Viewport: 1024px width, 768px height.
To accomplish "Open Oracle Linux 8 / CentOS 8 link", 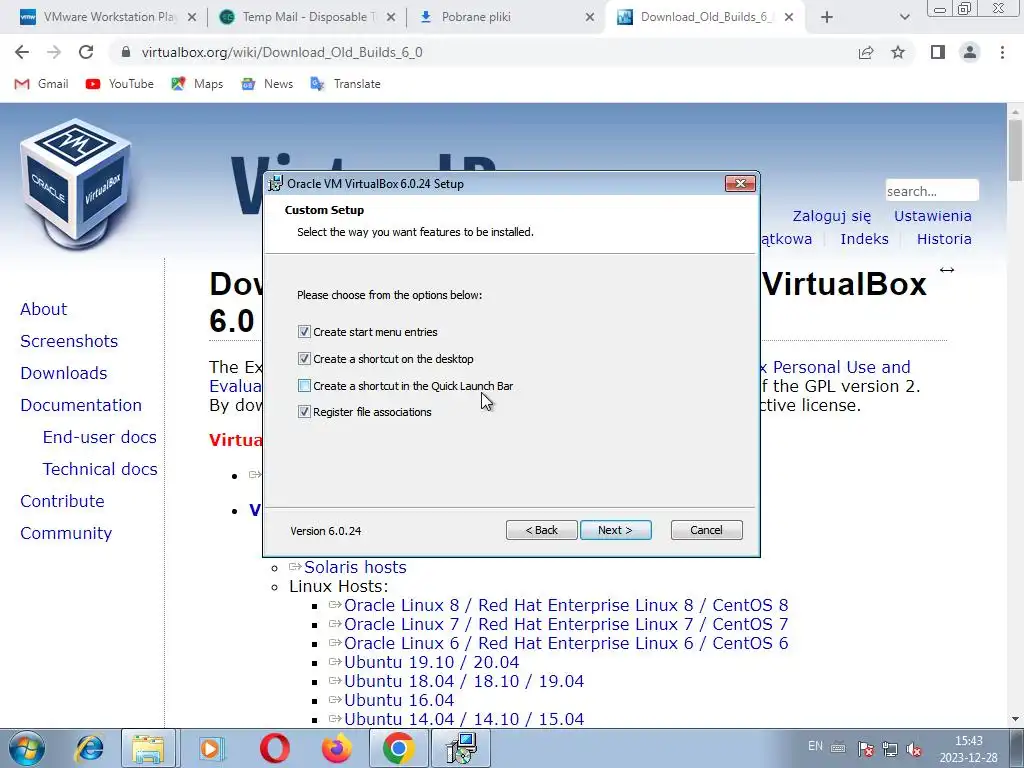I will (x=566, y=605).
